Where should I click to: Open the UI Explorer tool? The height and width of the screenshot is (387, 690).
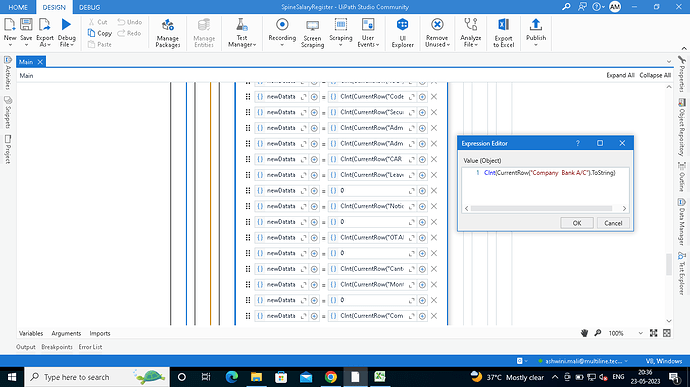click(402, 33)
